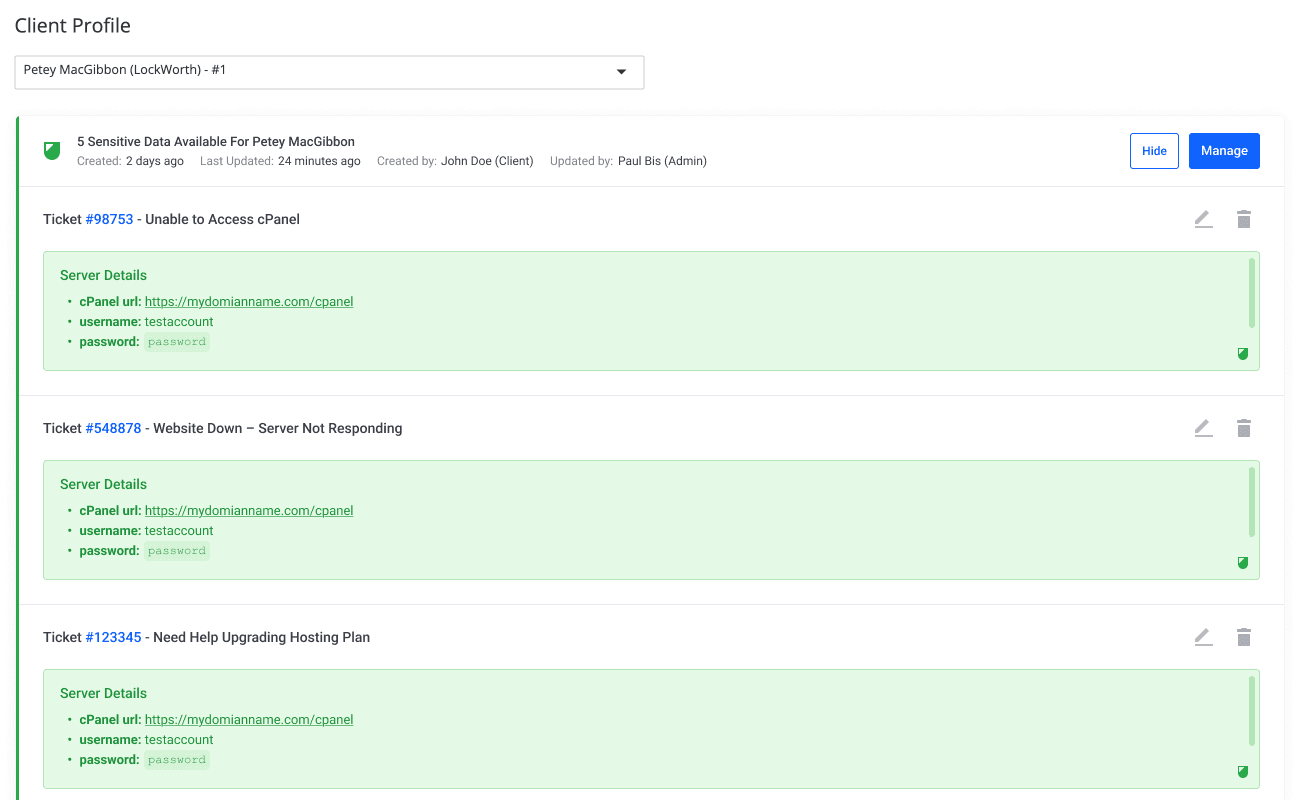Click 'Need Help Upgrading Hosting Plan' title
Viewport: 1300px width, 800px height.
pyautogui.click(x=262, y=637)
